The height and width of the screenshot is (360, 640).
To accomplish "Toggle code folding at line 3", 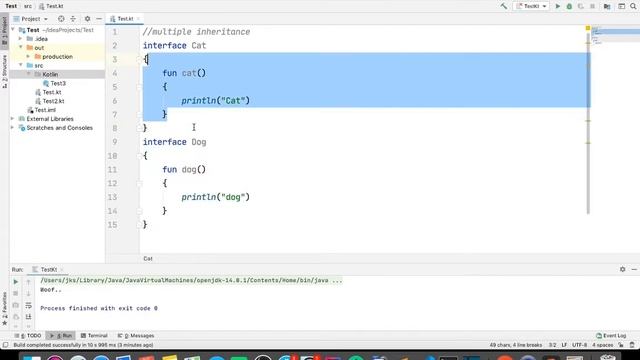I will coord(140,59).
